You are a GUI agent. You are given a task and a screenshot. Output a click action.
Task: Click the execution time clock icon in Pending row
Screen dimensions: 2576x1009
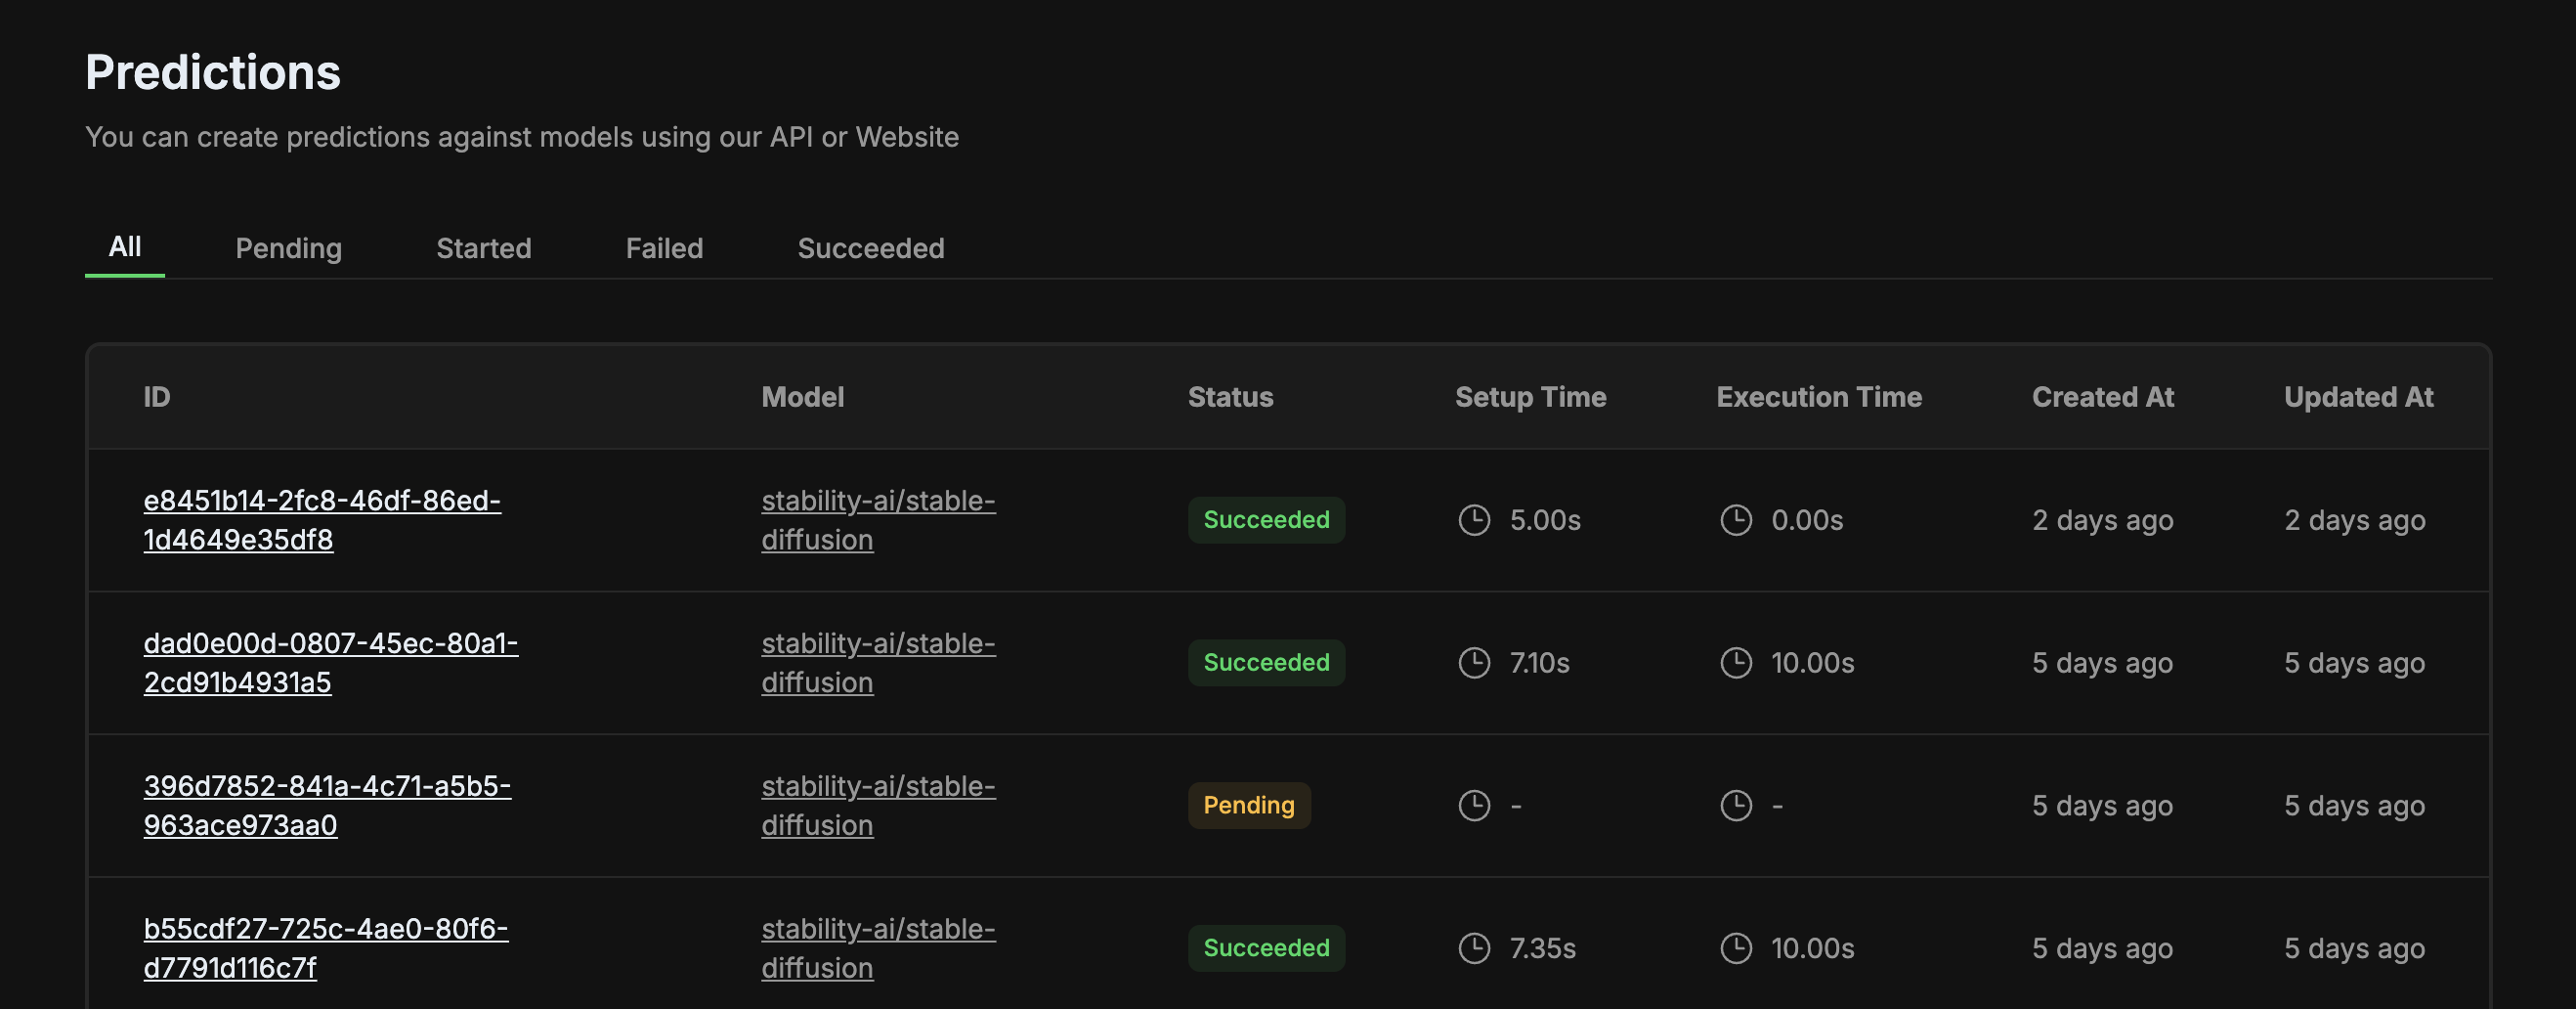click(1736, 806)
